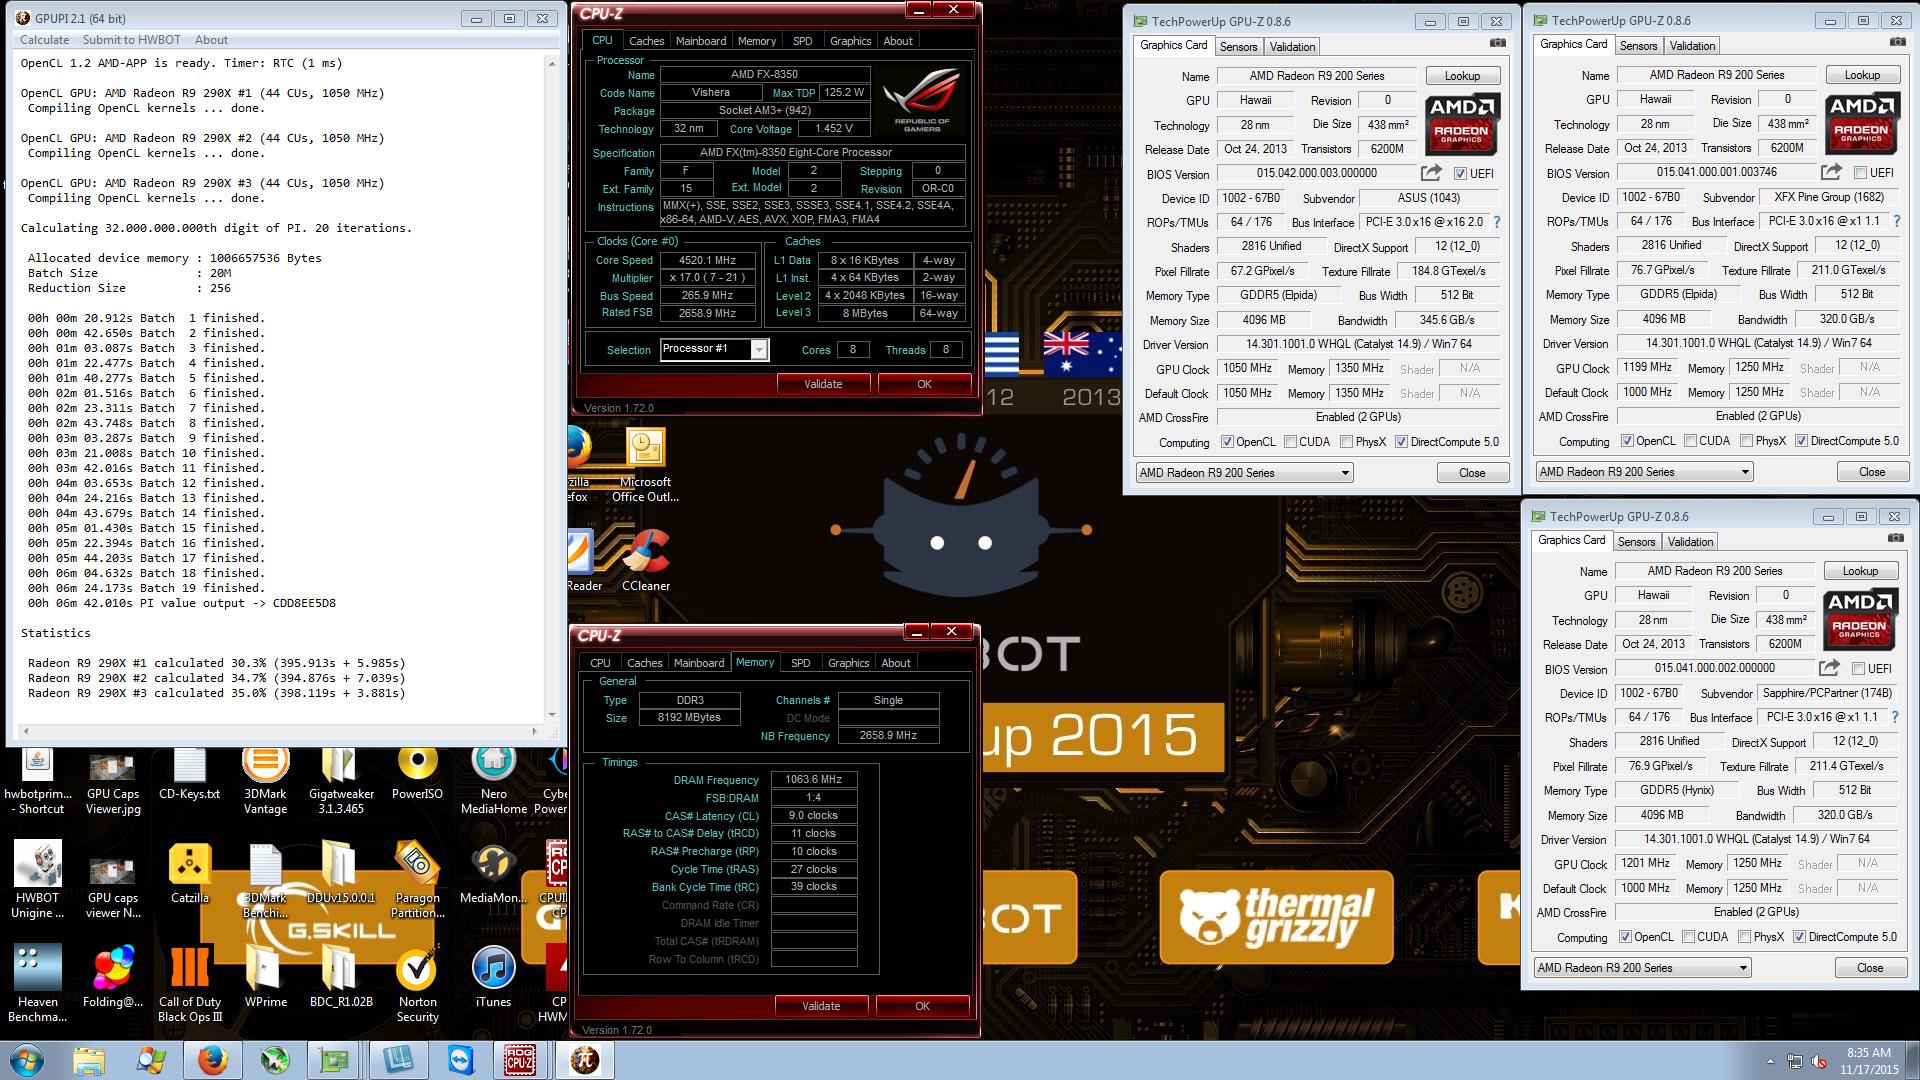Image resolution: width=1920 pixels, height=1080 pixels.
Task: Open the GPU Caps Viewer.jpg file icon
Action: click(x=113, y=782)
